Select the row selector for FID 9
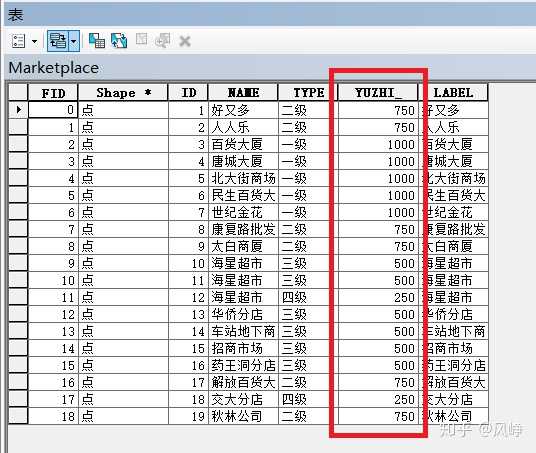Screen dimensions: 536x453 pyautogui.click(x=18, y=263)
